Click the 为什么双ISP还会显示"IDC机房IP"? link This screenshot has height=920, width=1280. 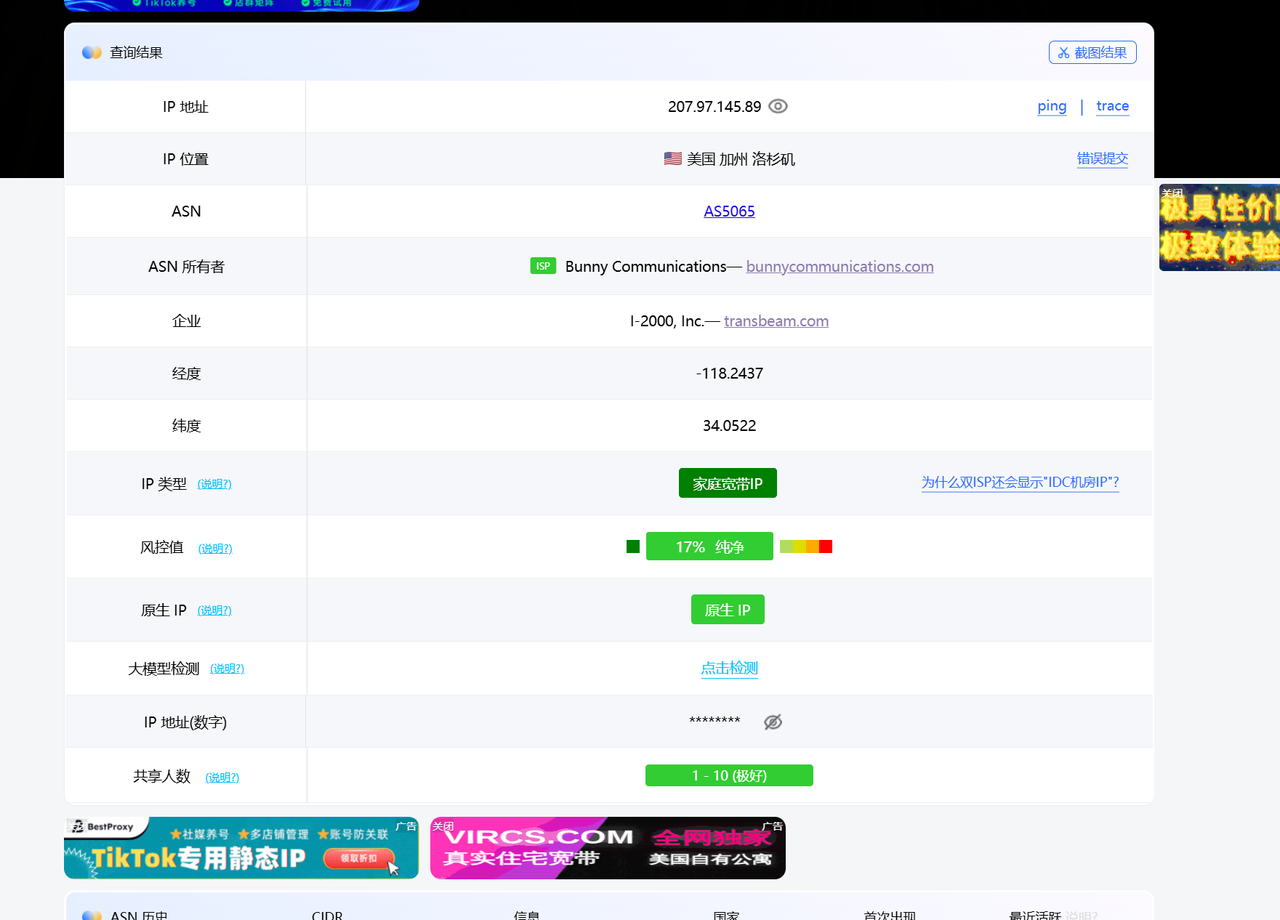[x=1020, y=482]
